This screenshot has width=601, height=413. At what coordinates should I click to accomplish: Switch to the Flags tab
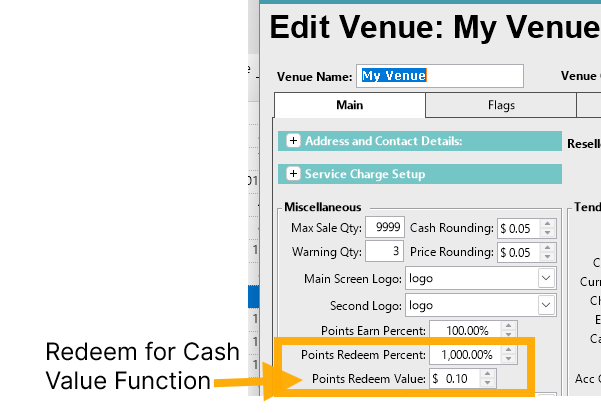click(x=501, y=105)
